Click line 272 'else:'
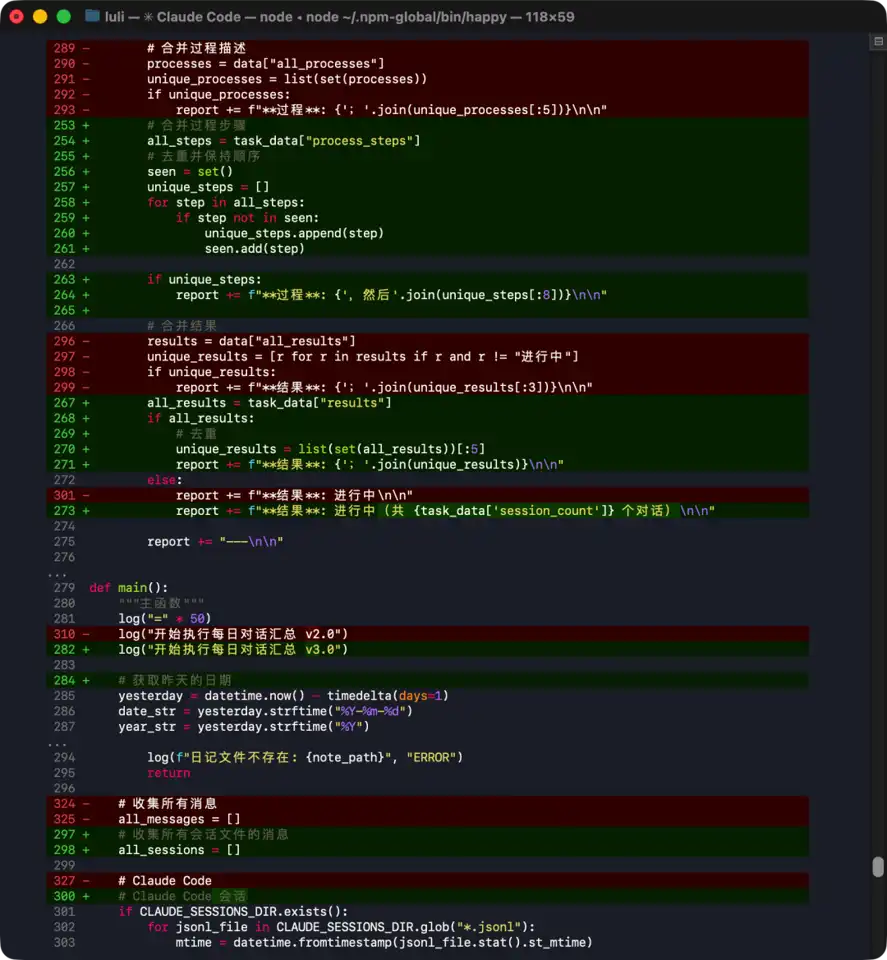Screen dimensions: 887x960 click(x=165, y=480)
